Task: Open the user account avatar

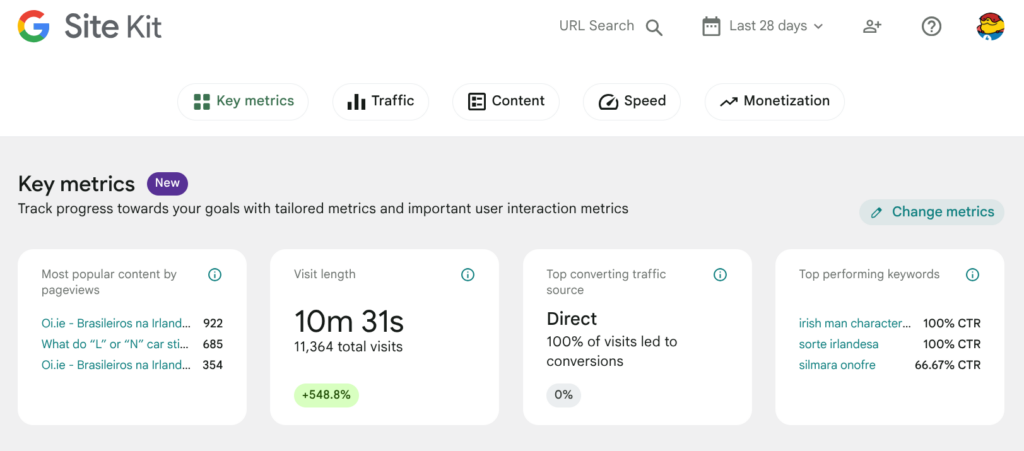Action: (990, 27)
